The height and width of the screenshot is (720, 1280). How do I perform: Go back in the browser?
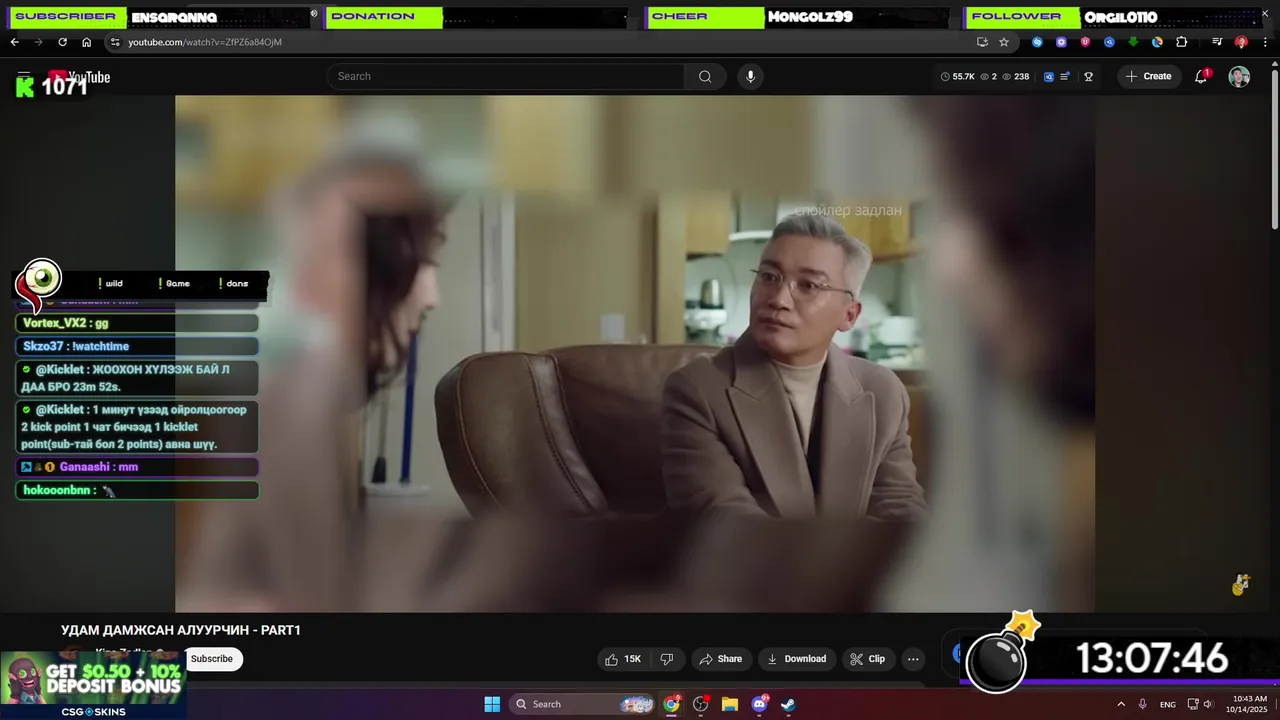tap(14, 42)
